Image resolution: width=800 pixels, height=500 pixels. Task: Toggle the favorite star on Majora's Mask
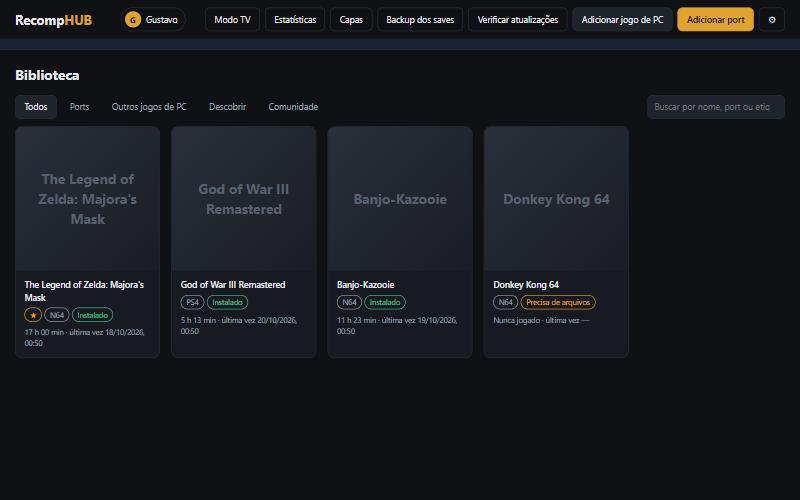coord(33,315)
